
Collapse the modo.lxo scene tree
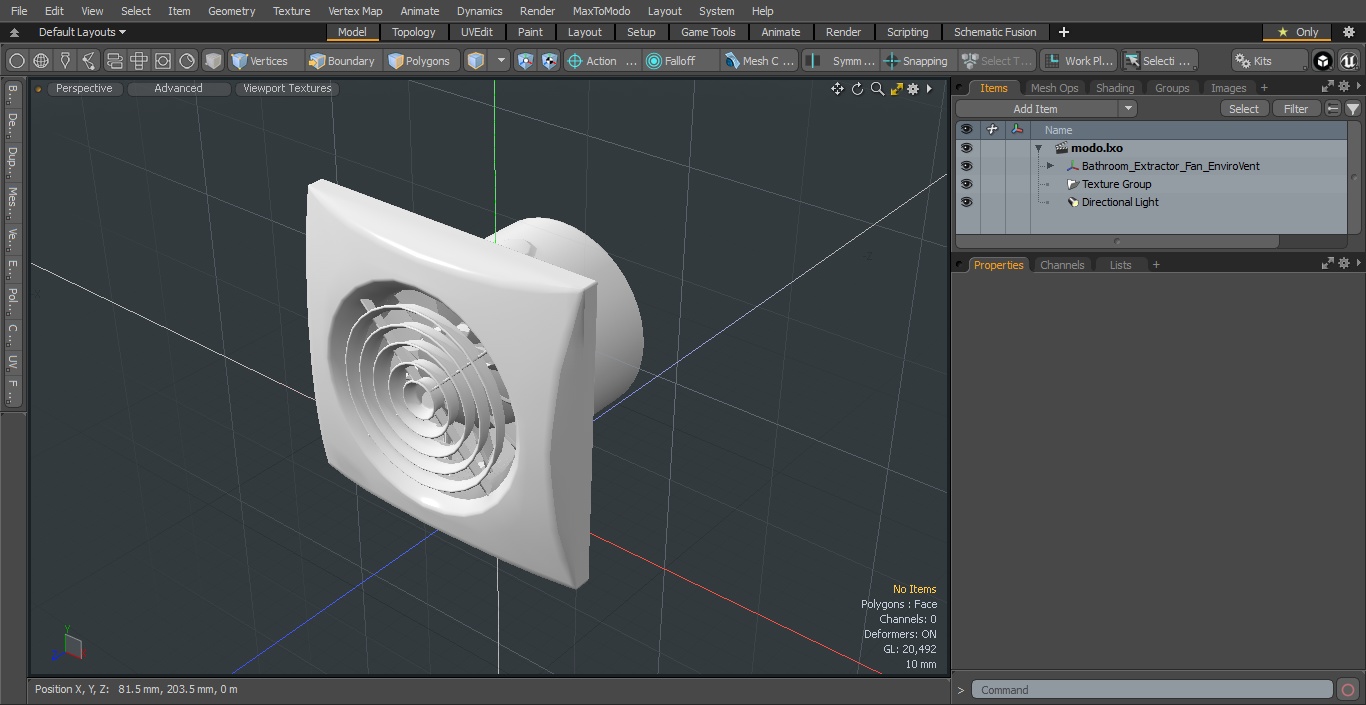pyautogui.click(x=1038, y=148)
